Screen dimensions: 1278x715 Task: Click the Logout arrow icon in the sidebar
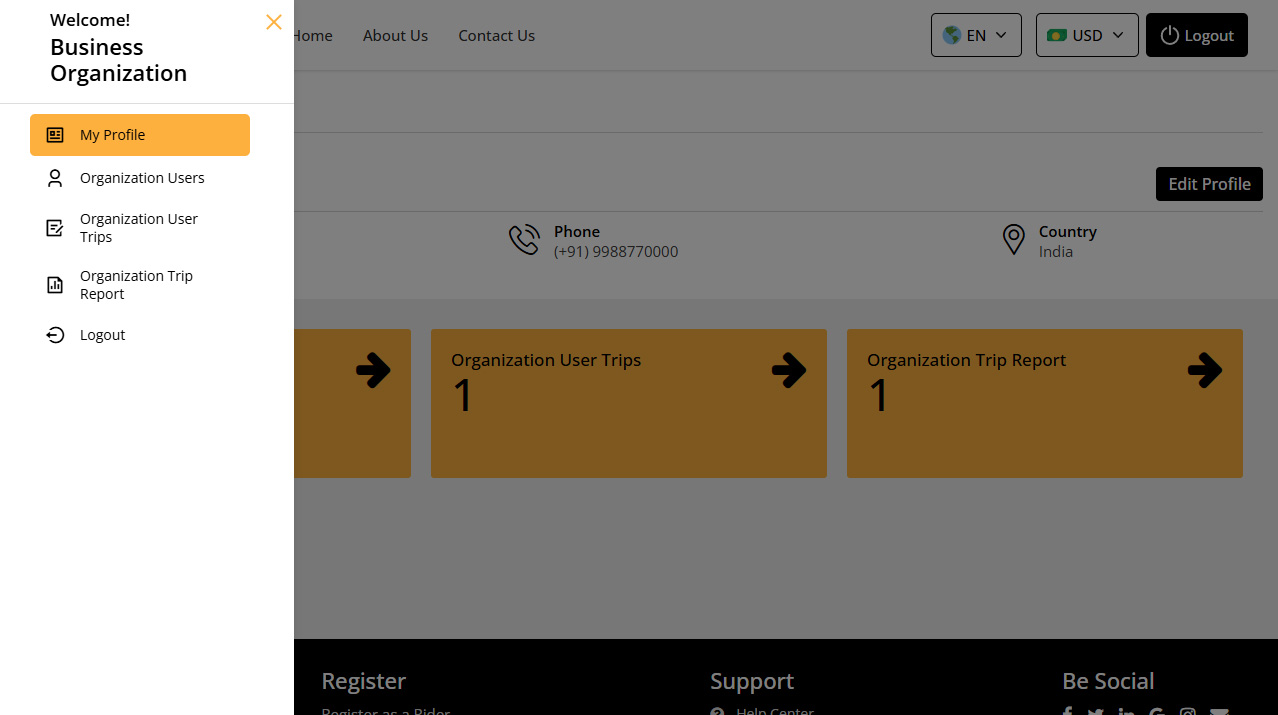coord(54,334)
